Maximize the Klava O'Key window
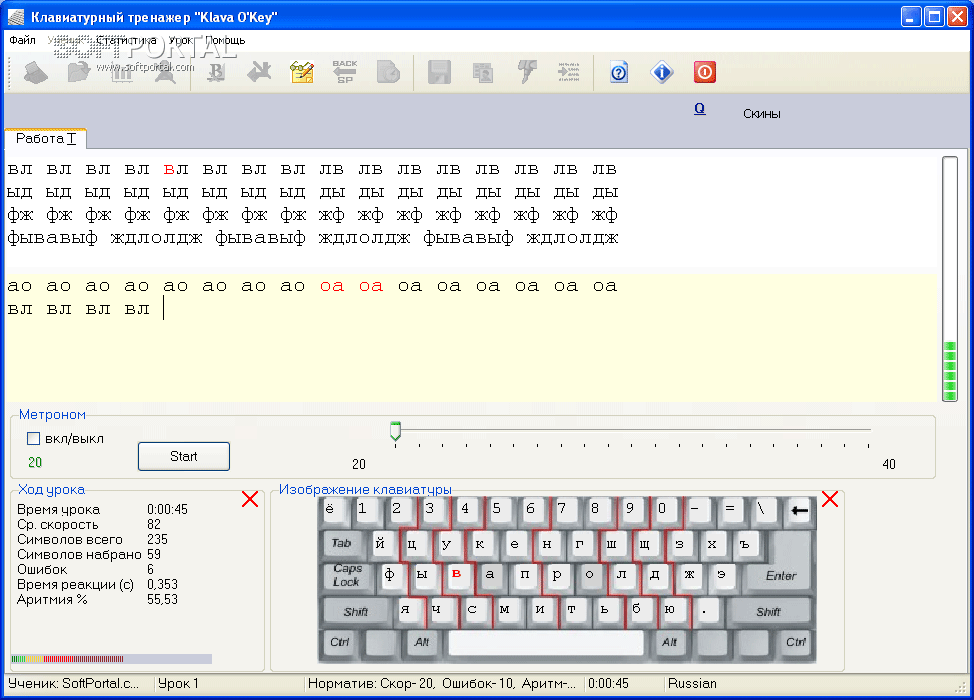This screenshot has height=700, width=974. coord(934,17)
